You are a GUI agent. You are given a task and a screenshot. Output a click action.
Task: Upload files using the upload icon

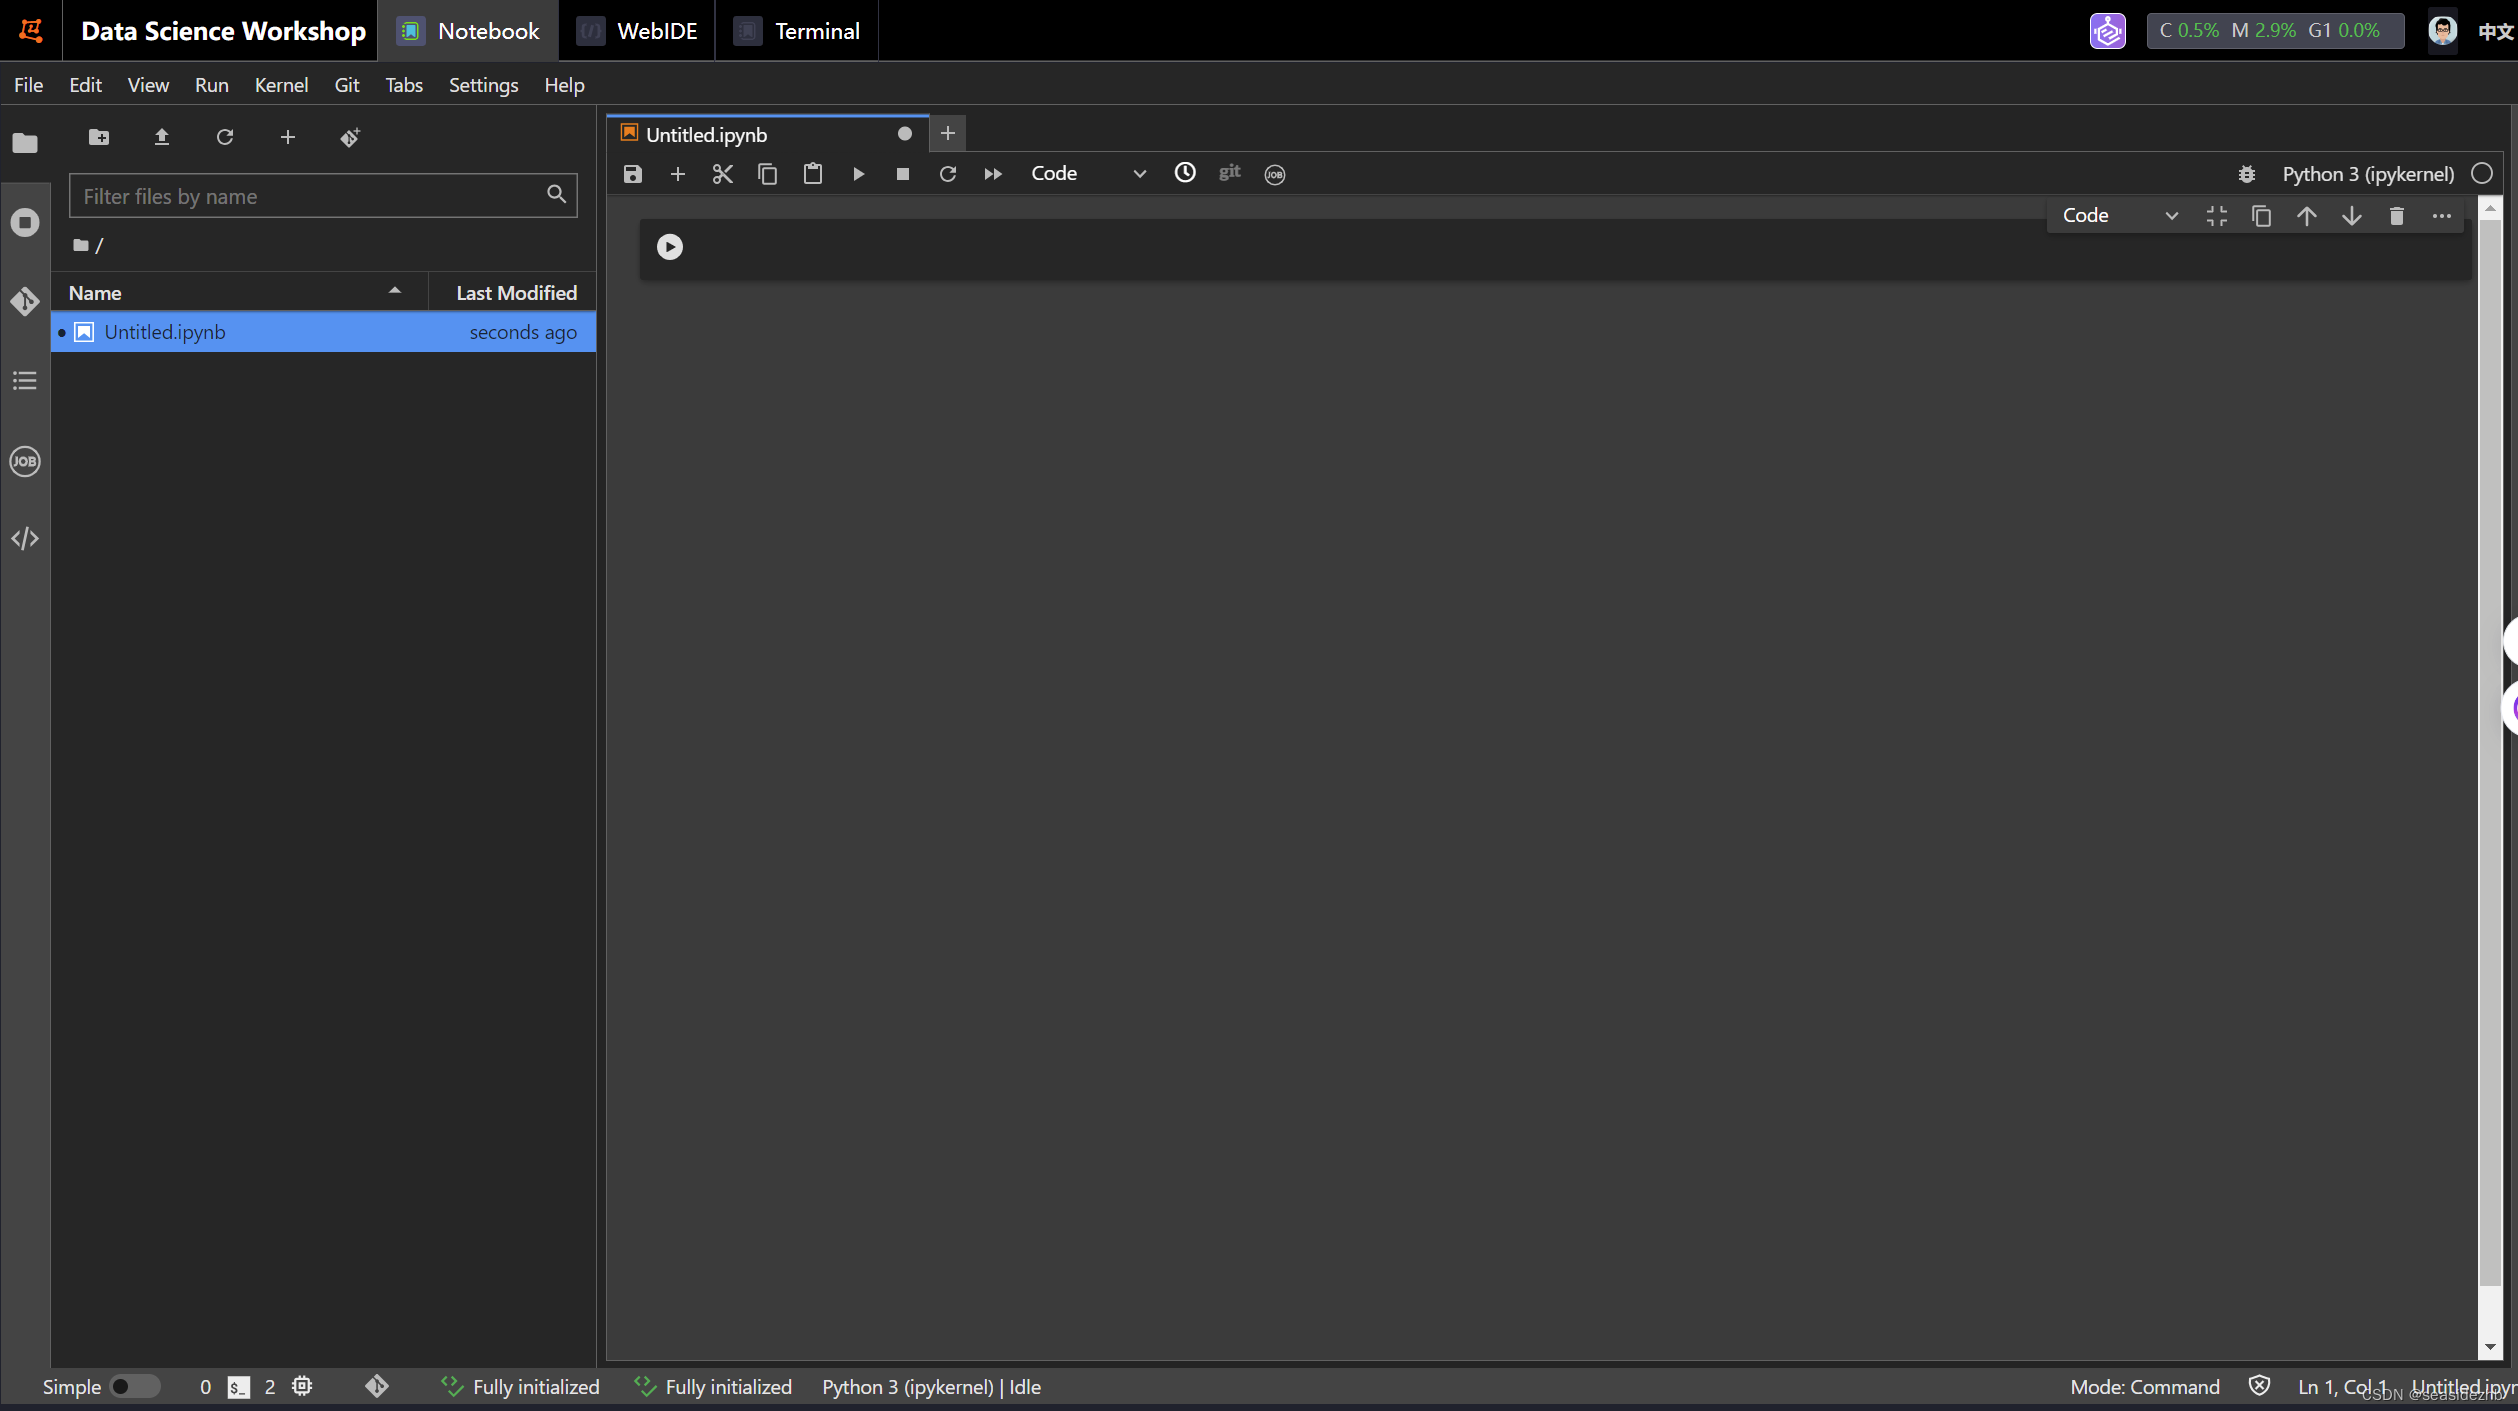(x=161, y=137)
